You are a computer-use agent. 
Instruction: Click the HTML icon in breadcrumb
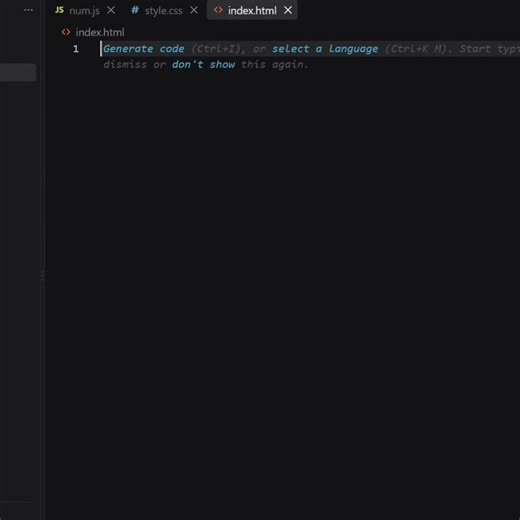pos(66,32)
